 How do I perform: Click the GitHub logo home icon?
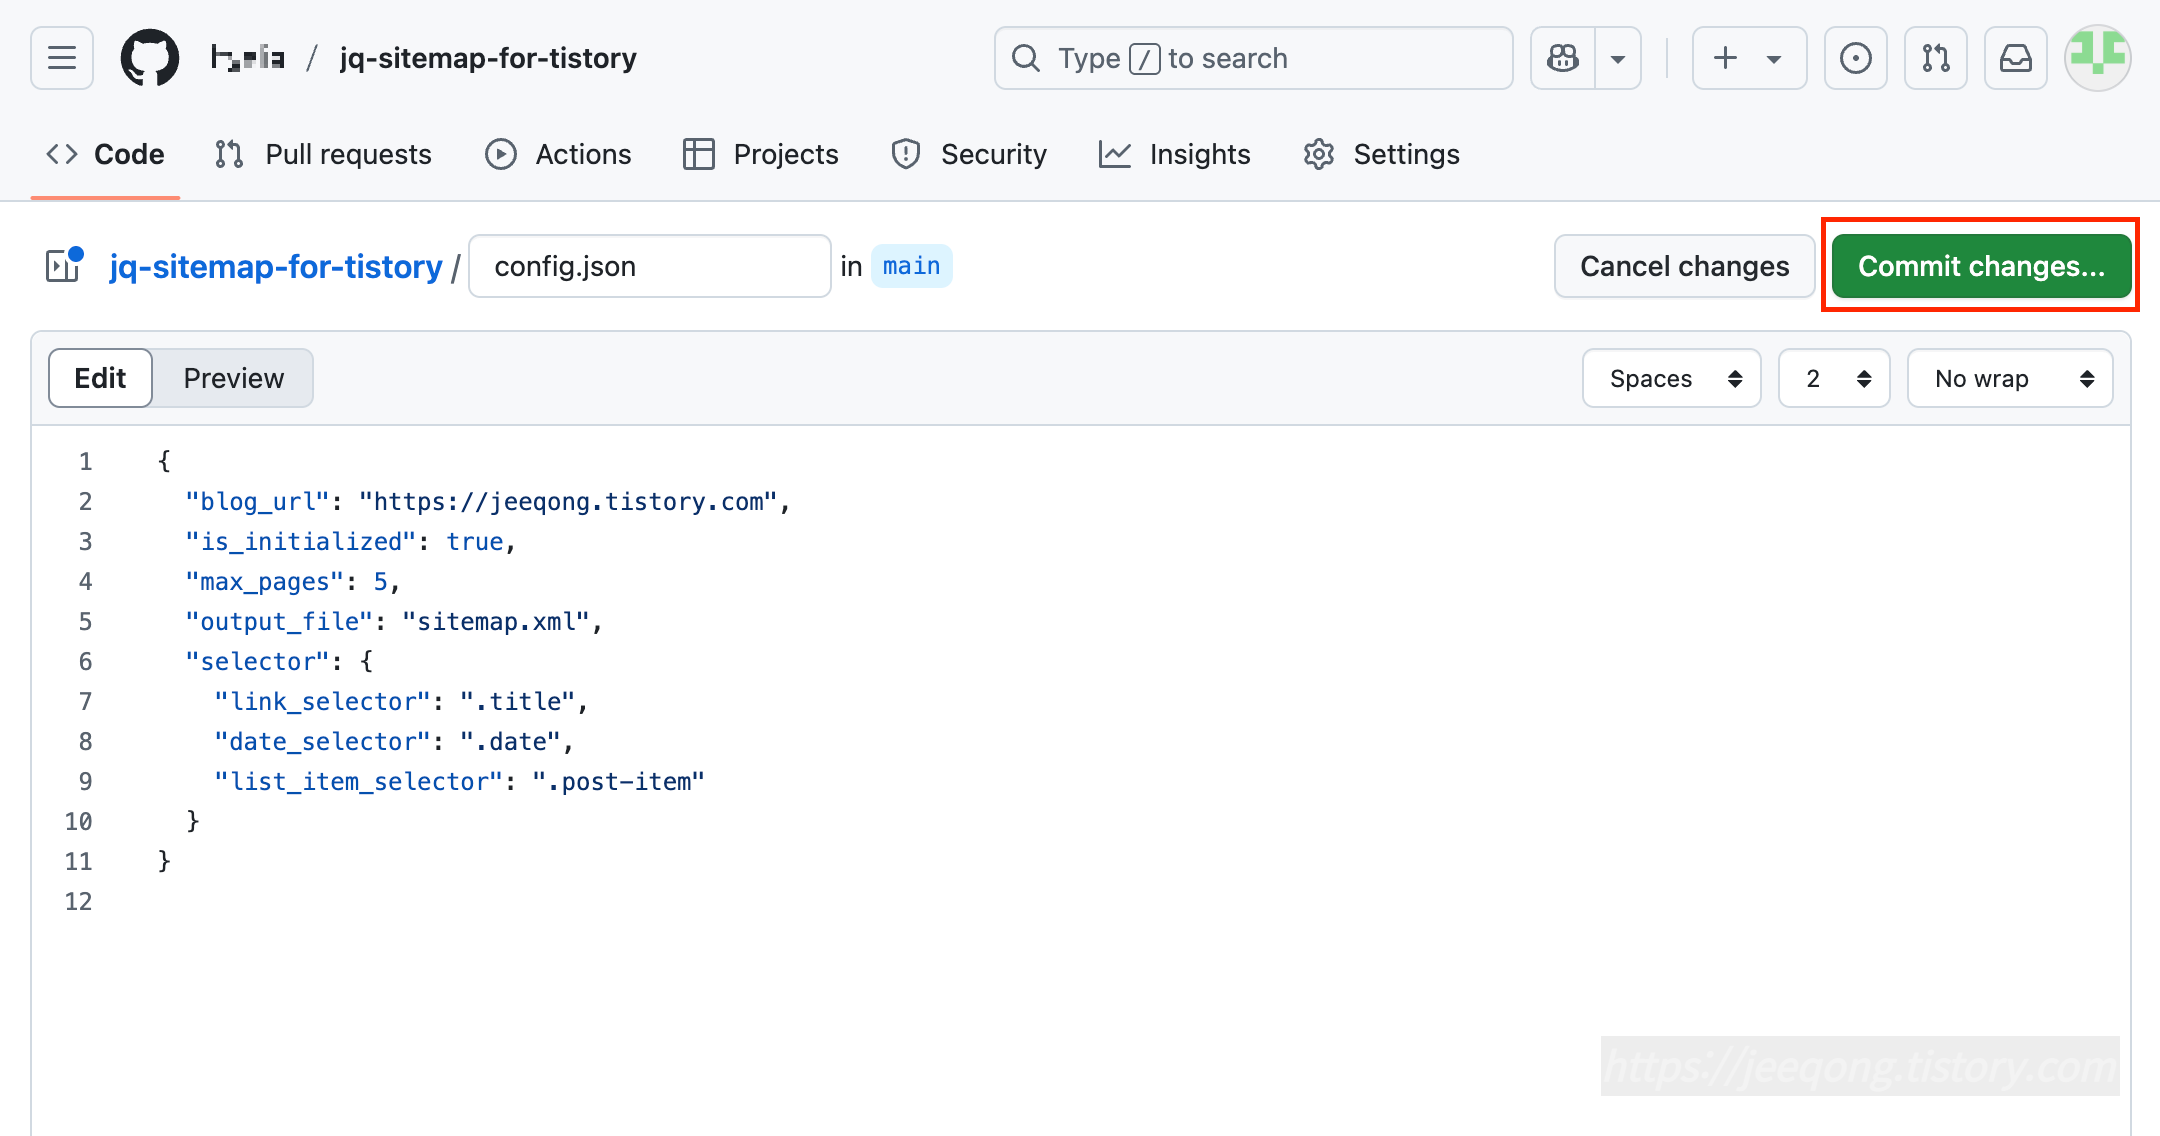(150, 58)
